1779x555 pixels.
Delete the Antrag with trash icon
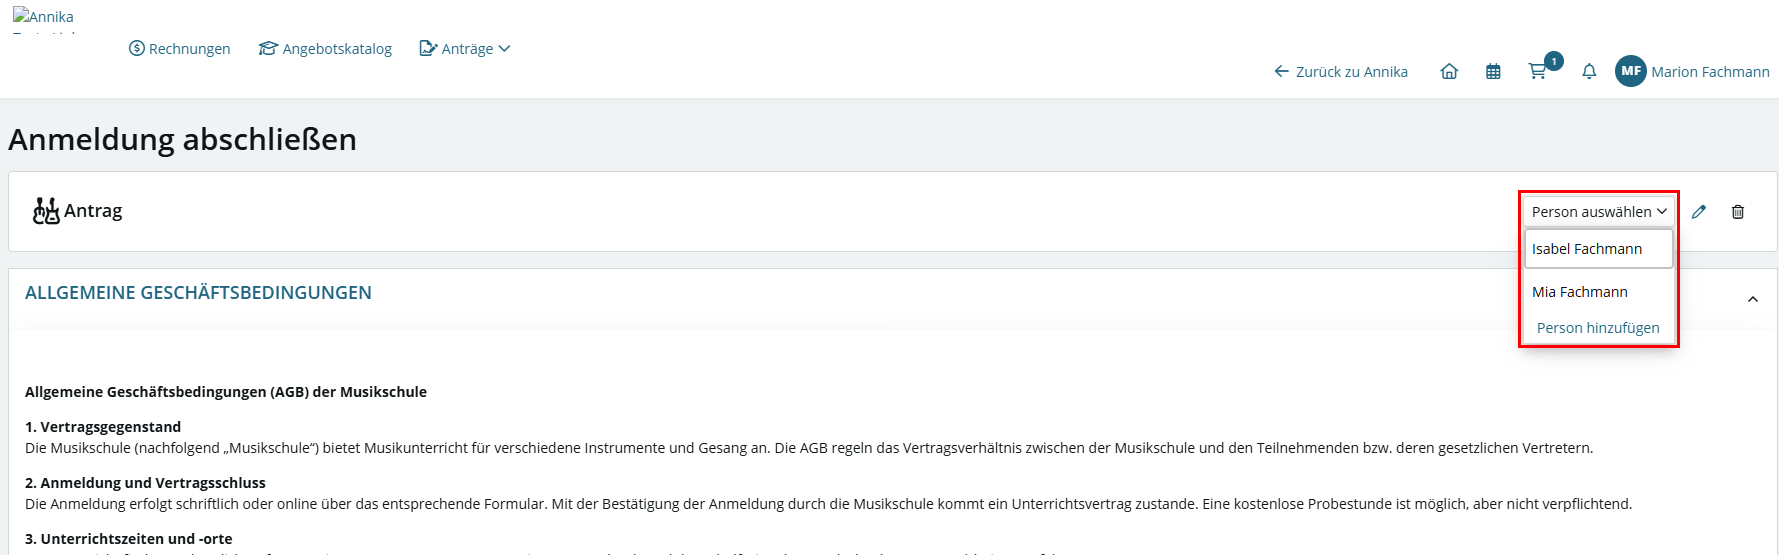tap(1738, 211)
